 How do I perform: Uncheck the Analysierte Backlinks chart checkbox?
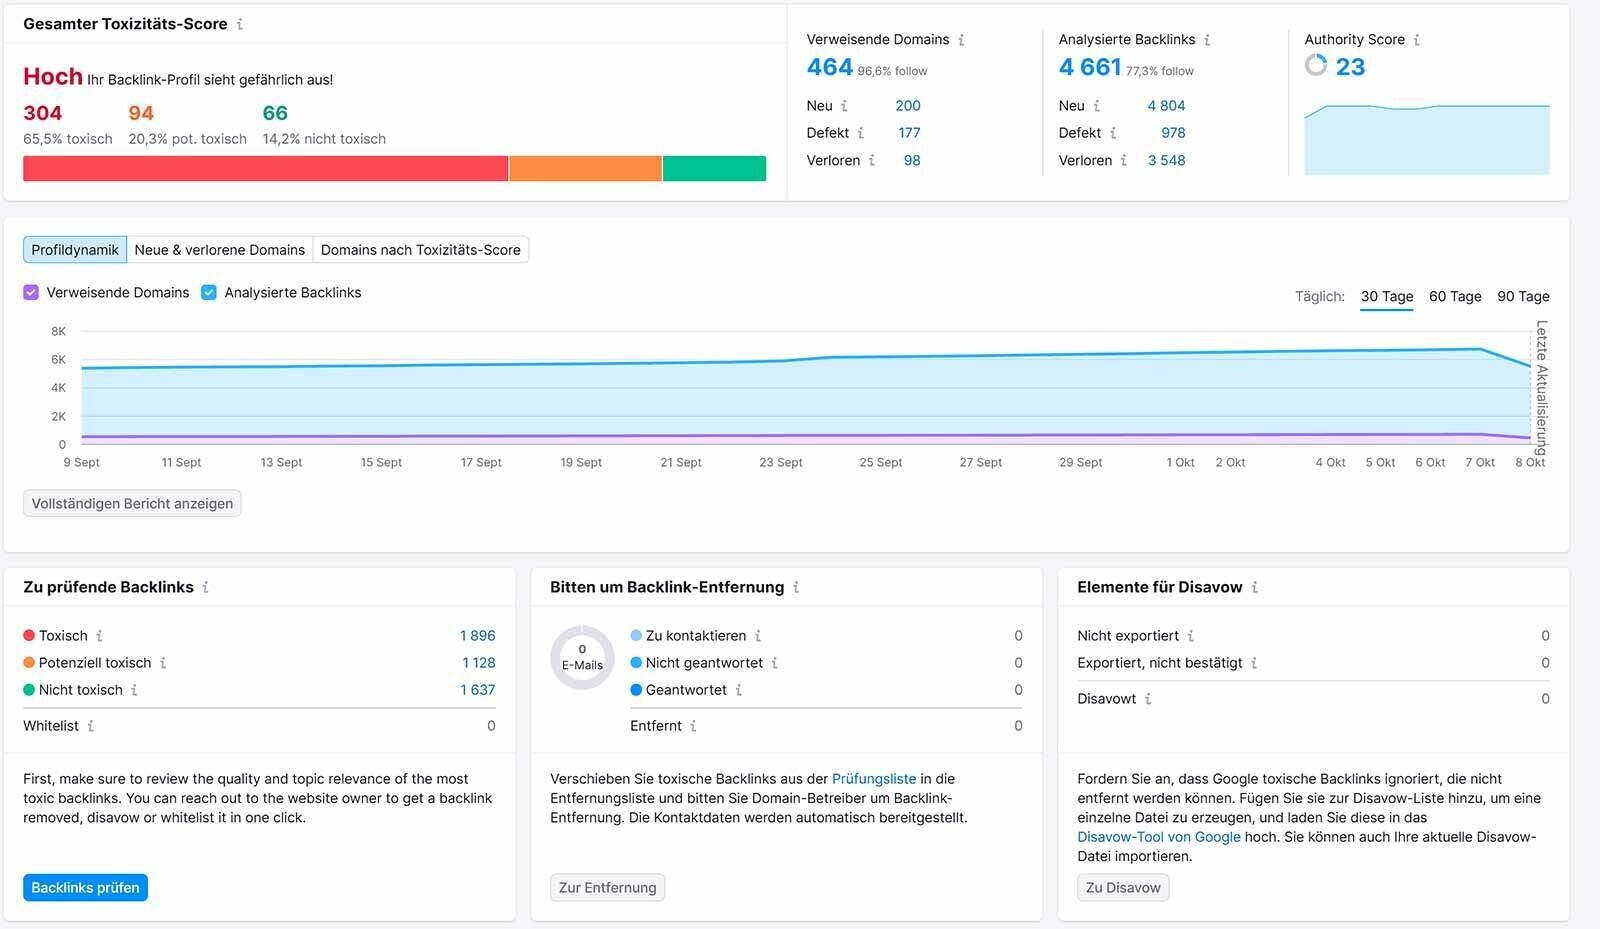click(x=209, y=293)
